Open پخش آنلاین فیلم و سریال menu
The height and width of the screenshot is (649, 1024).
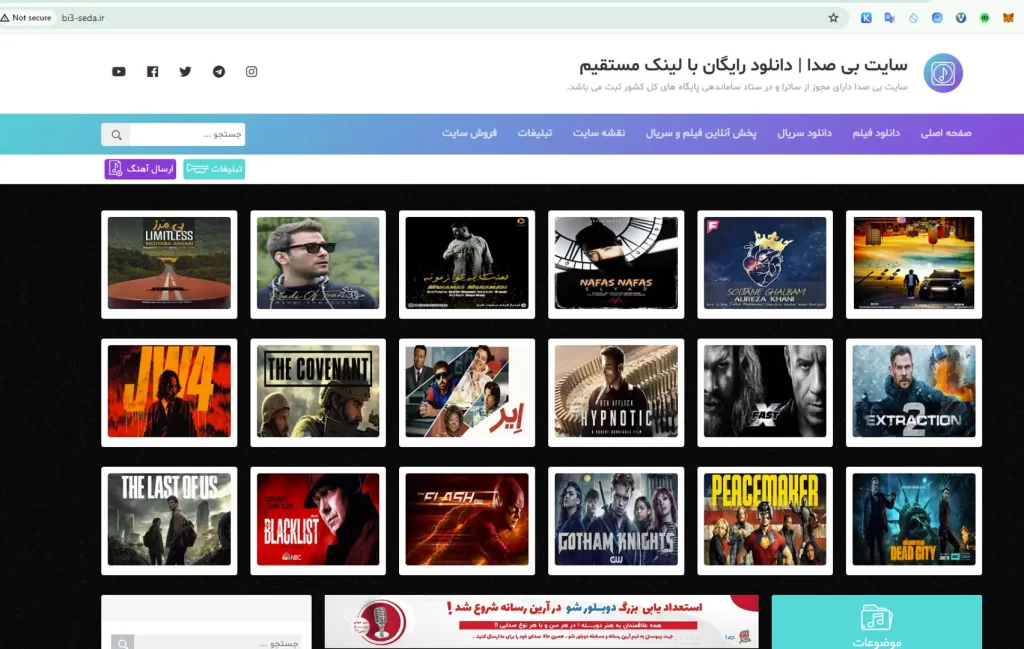coord(701,133)
